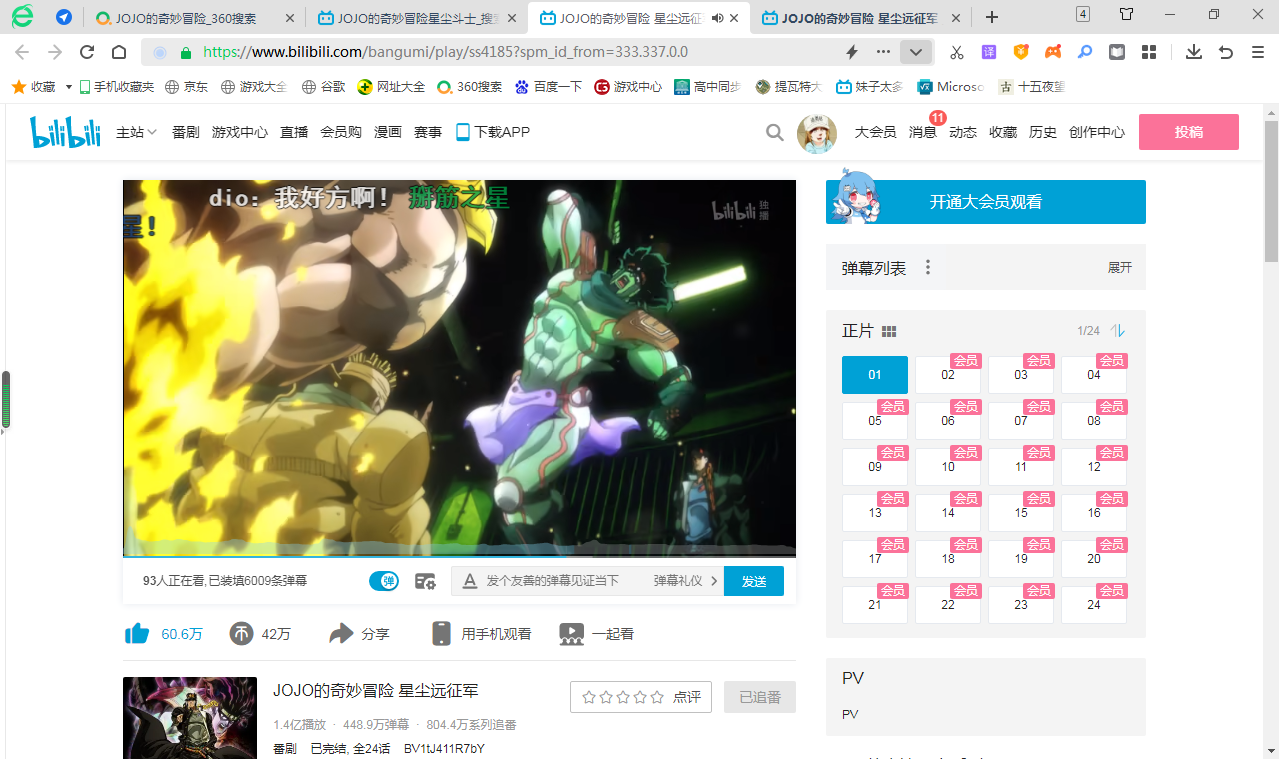Select episode 07
1279x759 pixels.
pos(1021,421)
